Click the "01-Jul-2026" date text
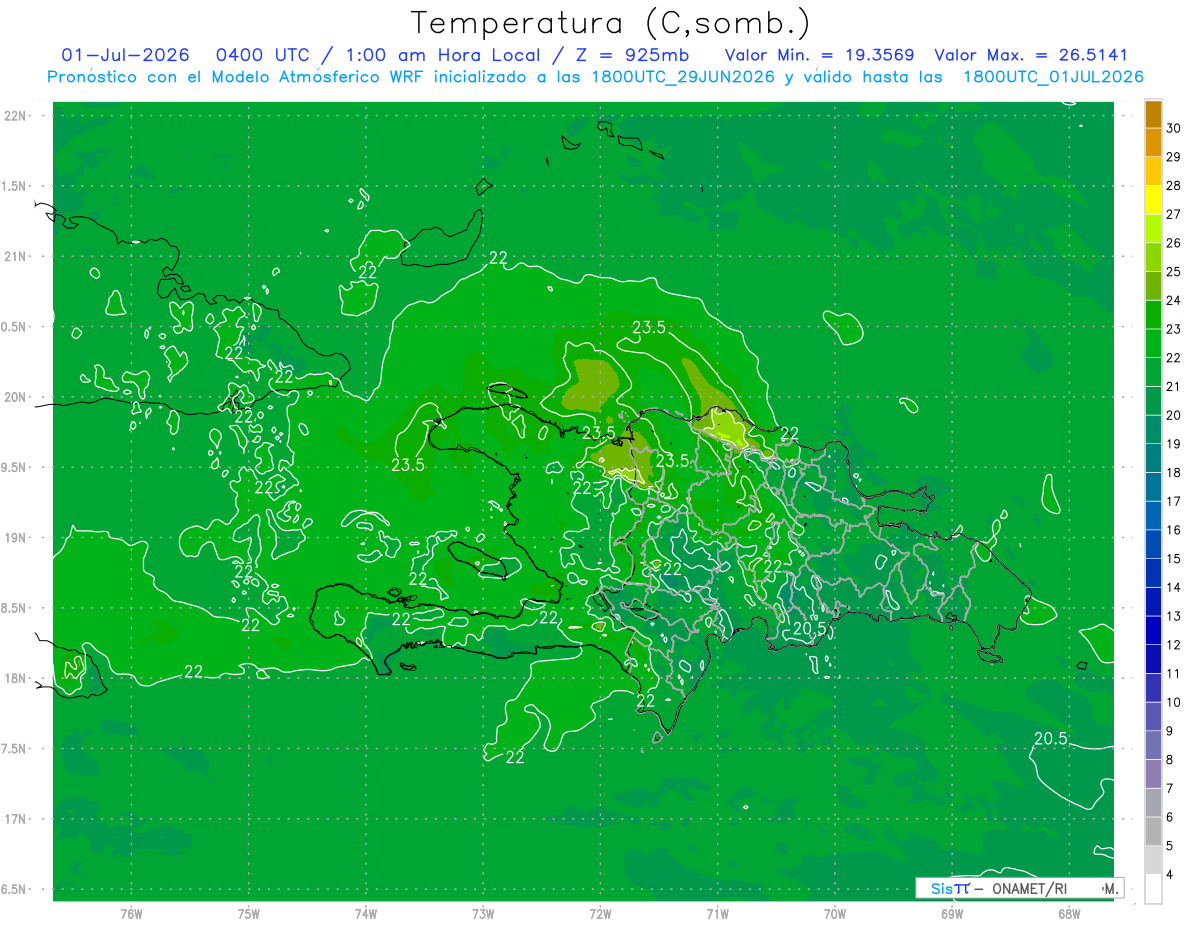1200x927 pixels. point(125,55)
